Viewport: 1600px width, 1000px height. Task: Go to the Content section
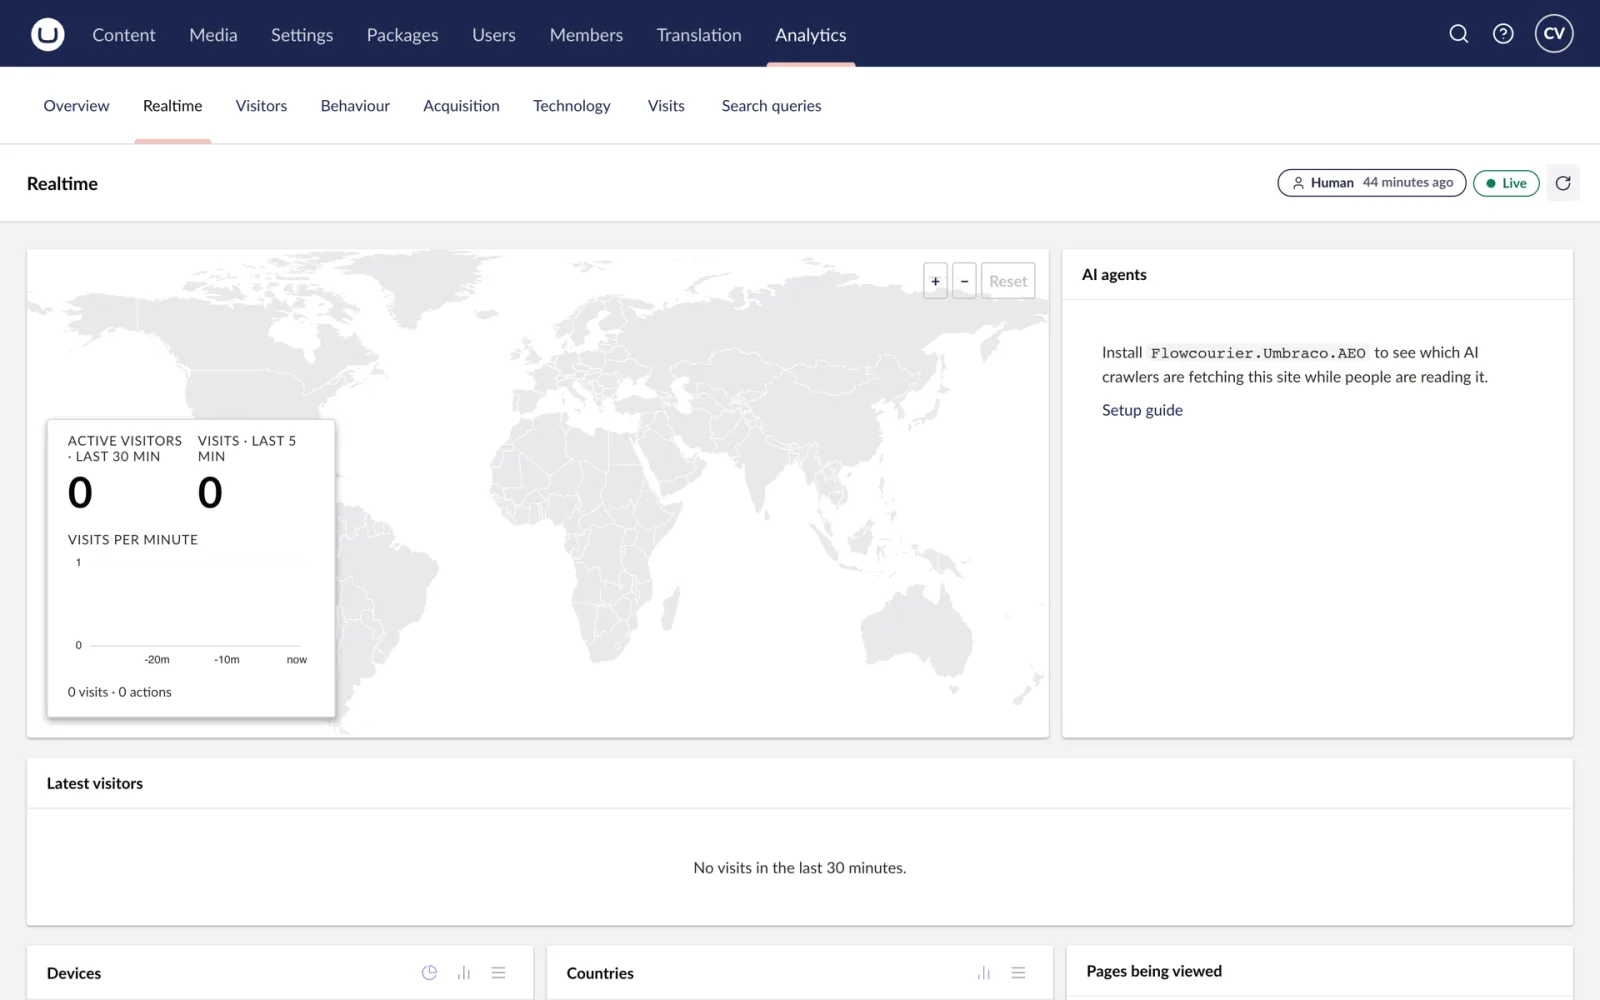click(124, 35)
